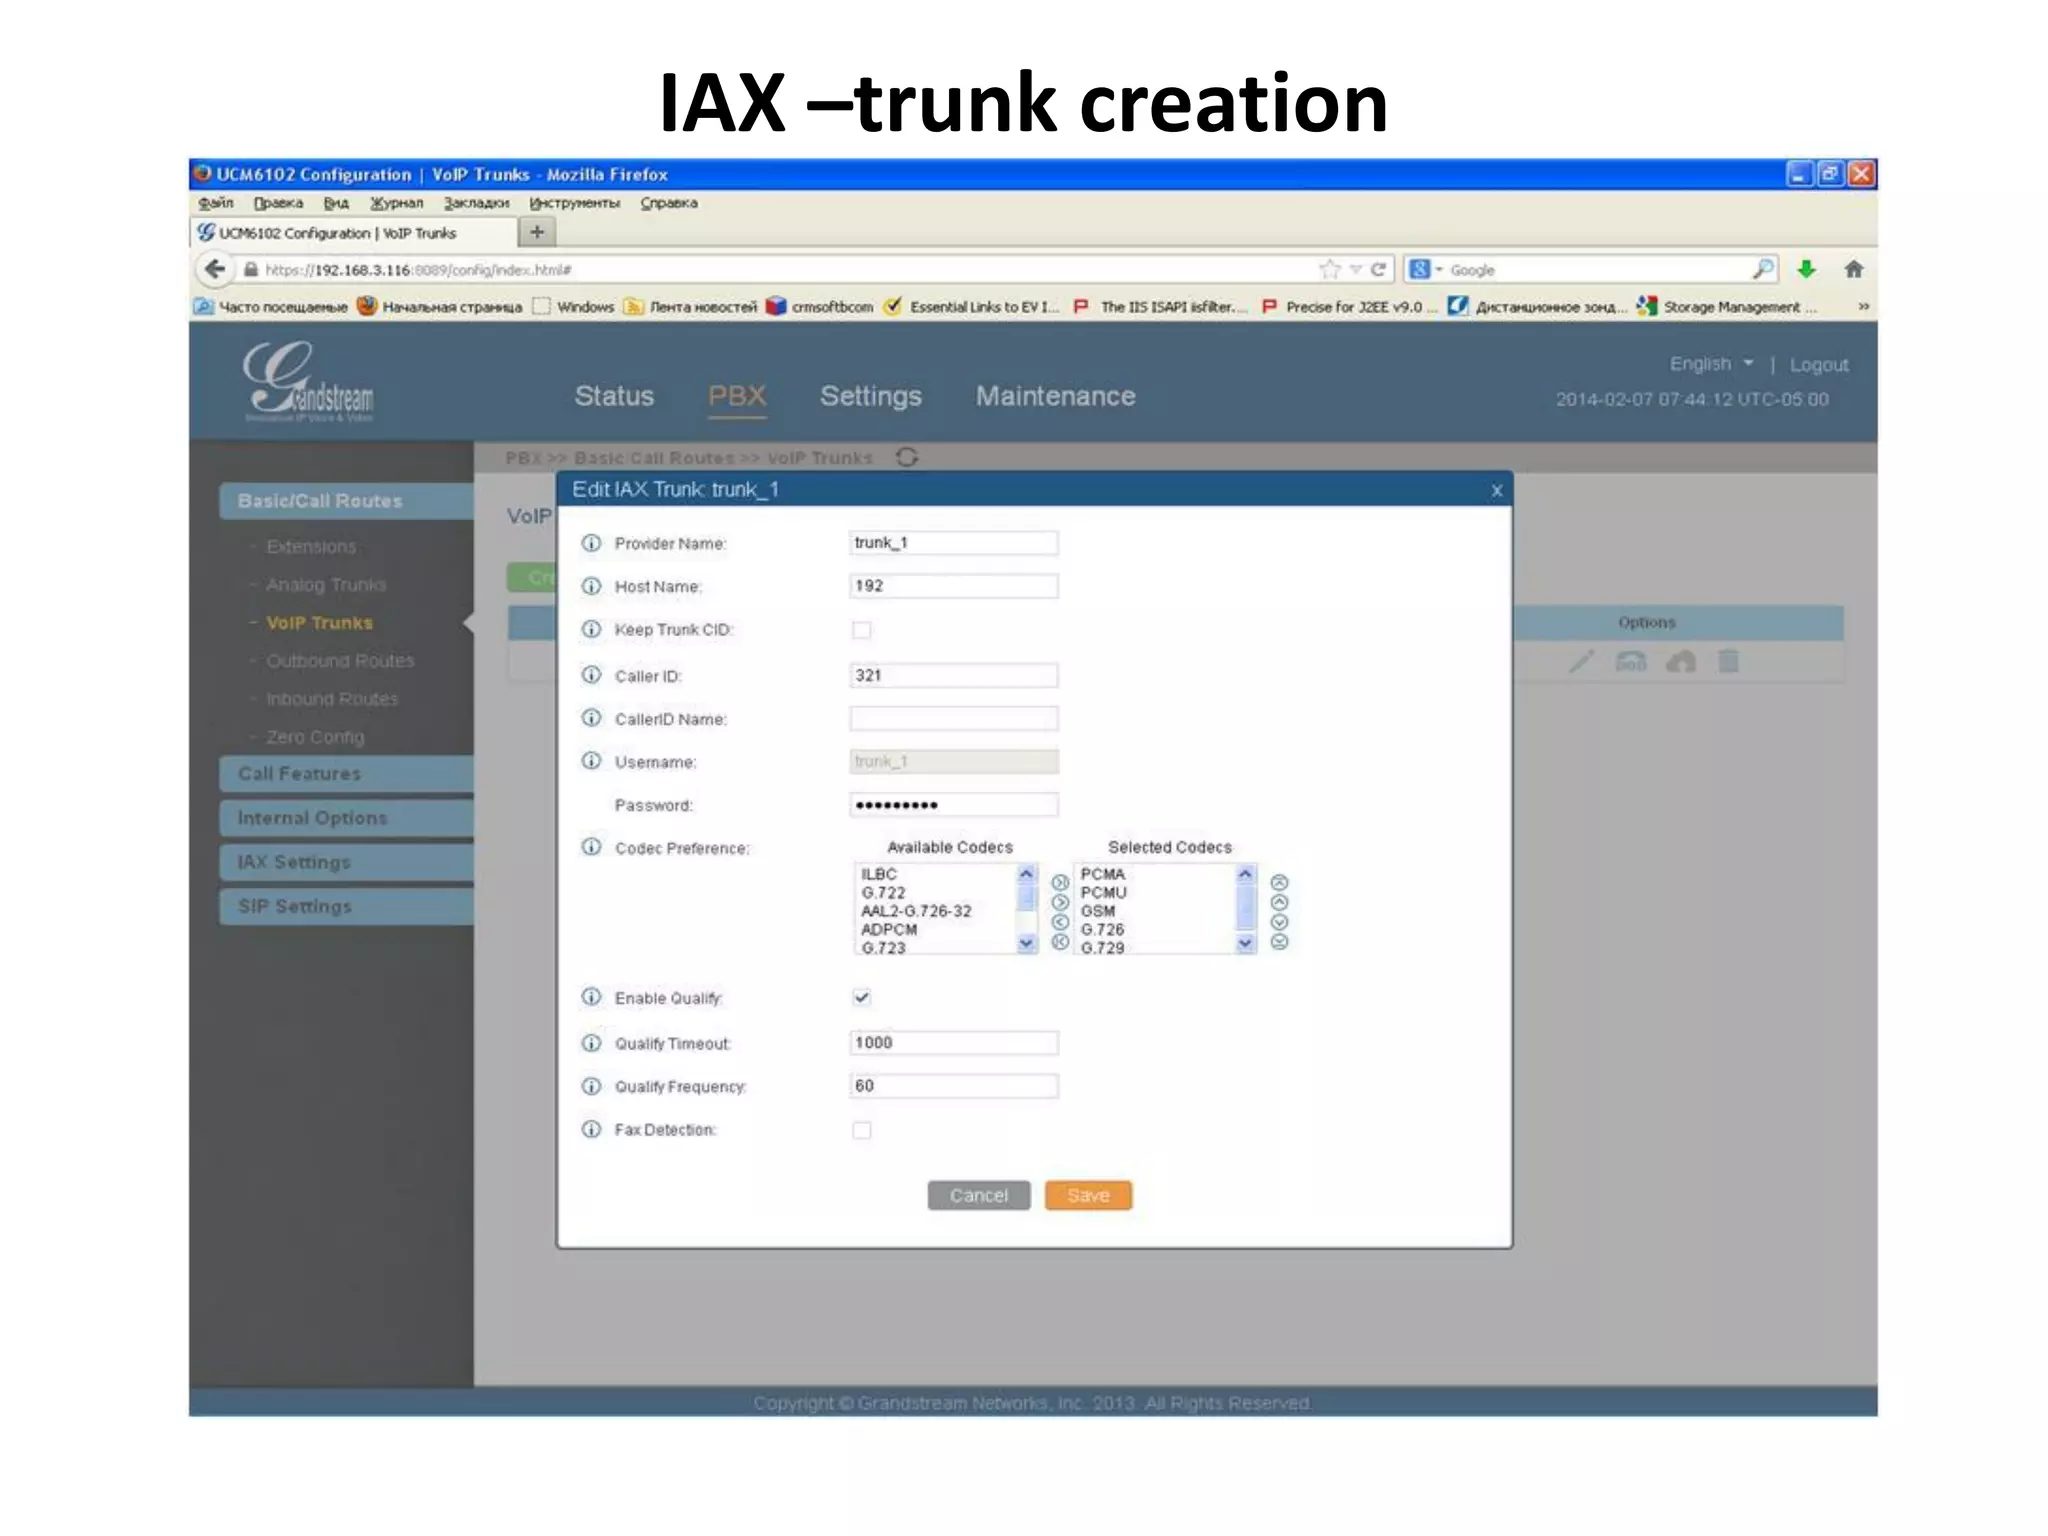Open the English language dropdown
This screenshot has height=1536, width=2048.
point(1711,364)
